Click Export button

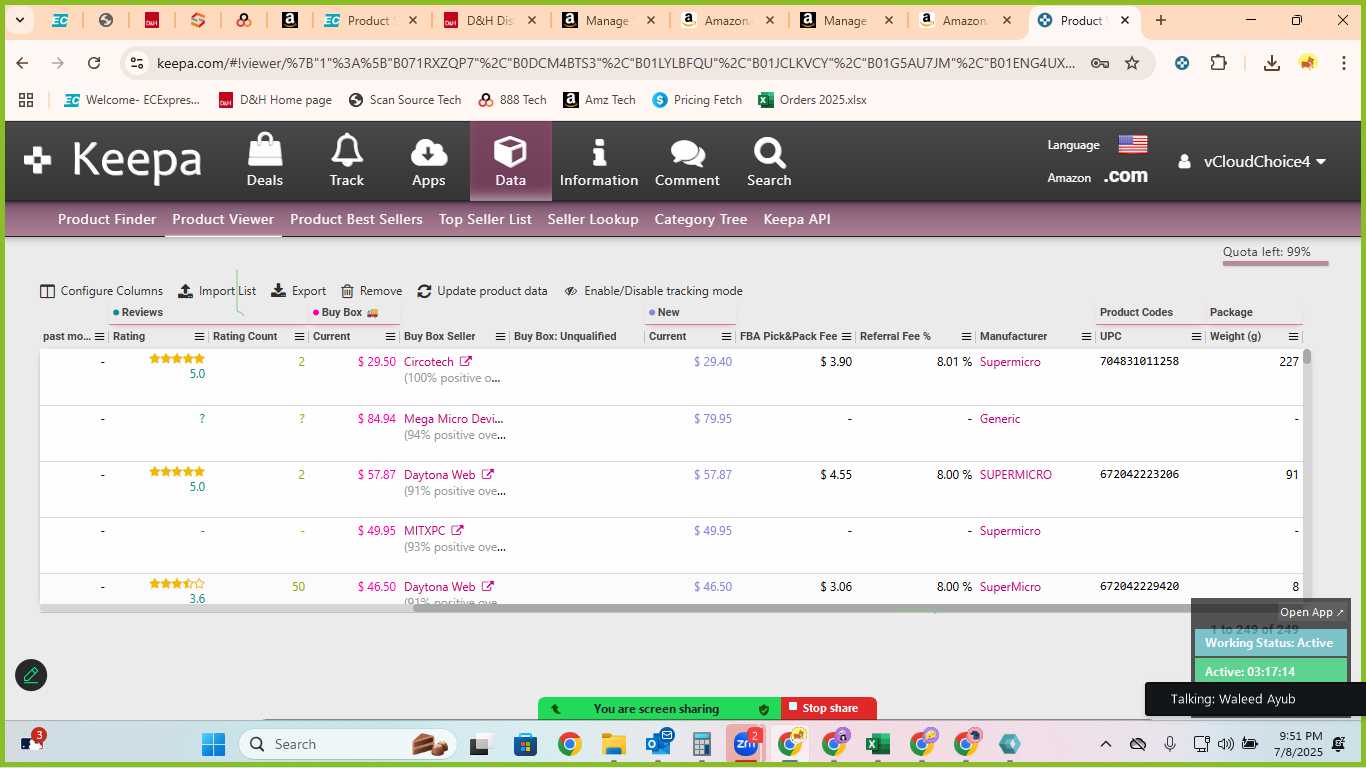pos(299,291)
